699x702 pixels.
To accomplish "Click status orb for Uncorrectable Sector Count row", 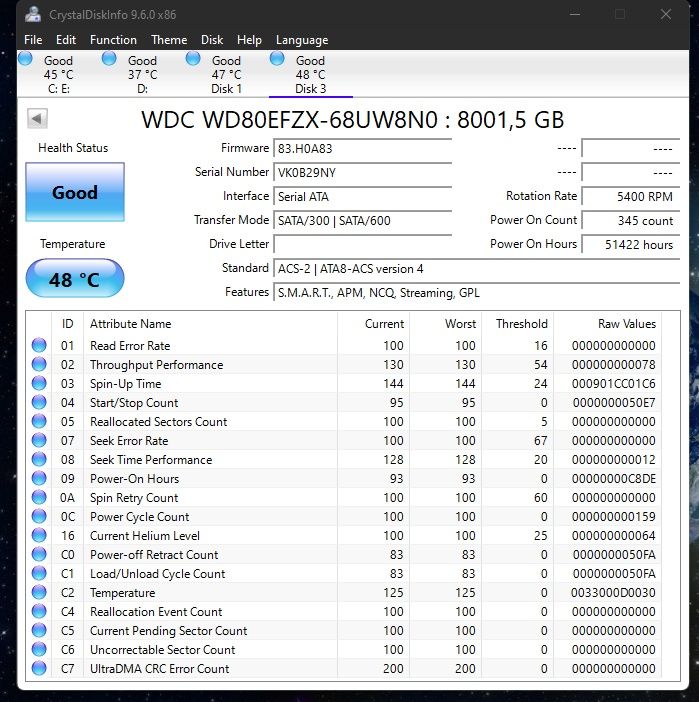I will [39, 649].
